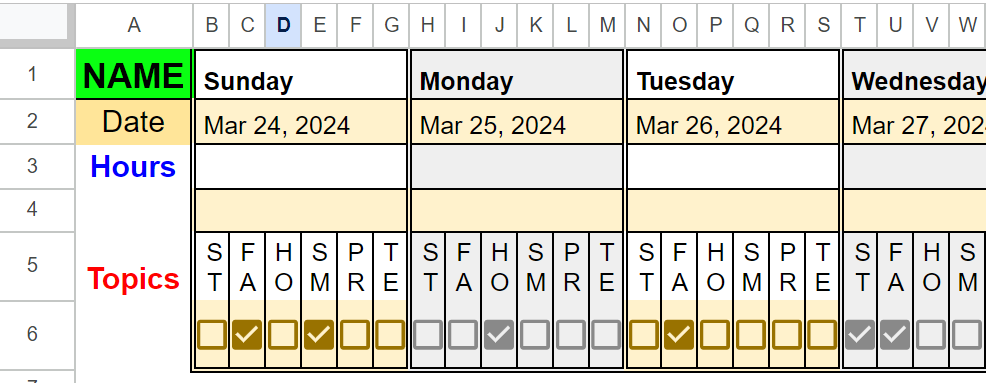Click the green NAME cell
Screen dimensions: 986x383
click(133, 74)
